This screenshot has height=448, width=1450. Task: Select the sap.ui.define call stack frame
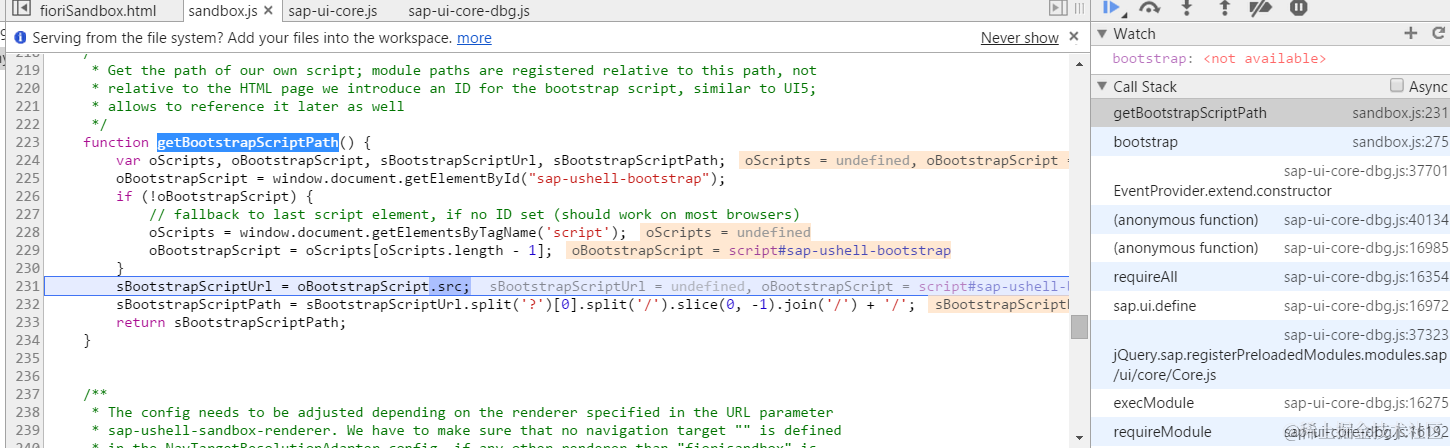(x=1270, y=306)
